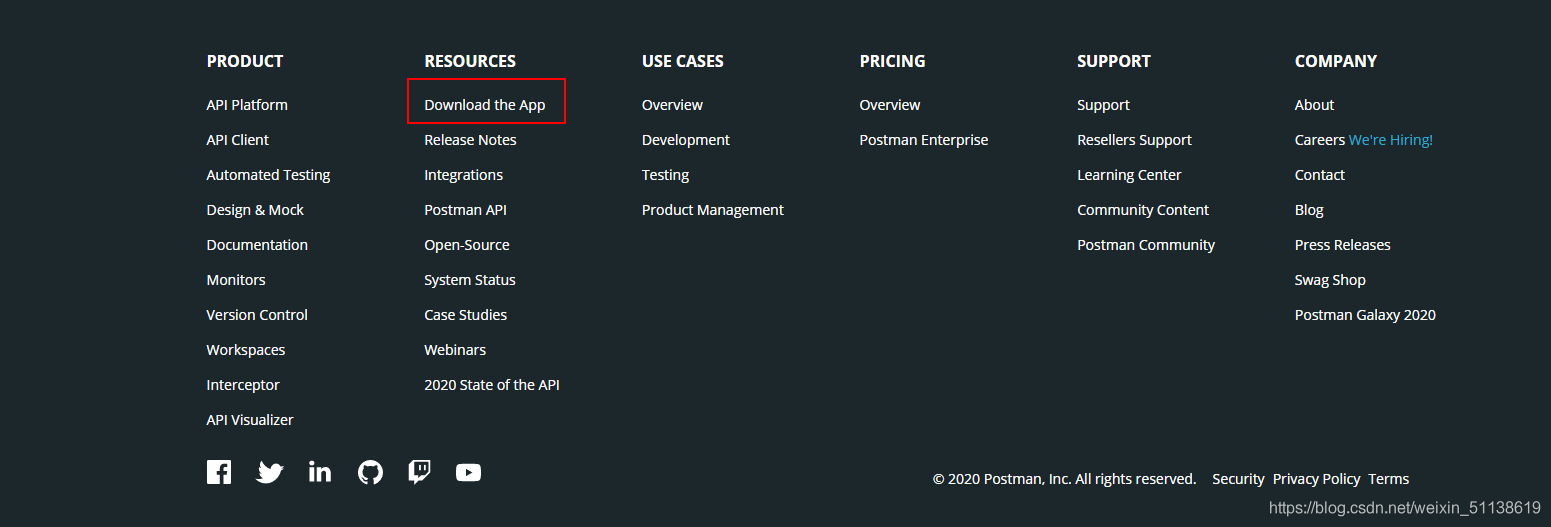Open the Twitter social icon

pos(270,472)
